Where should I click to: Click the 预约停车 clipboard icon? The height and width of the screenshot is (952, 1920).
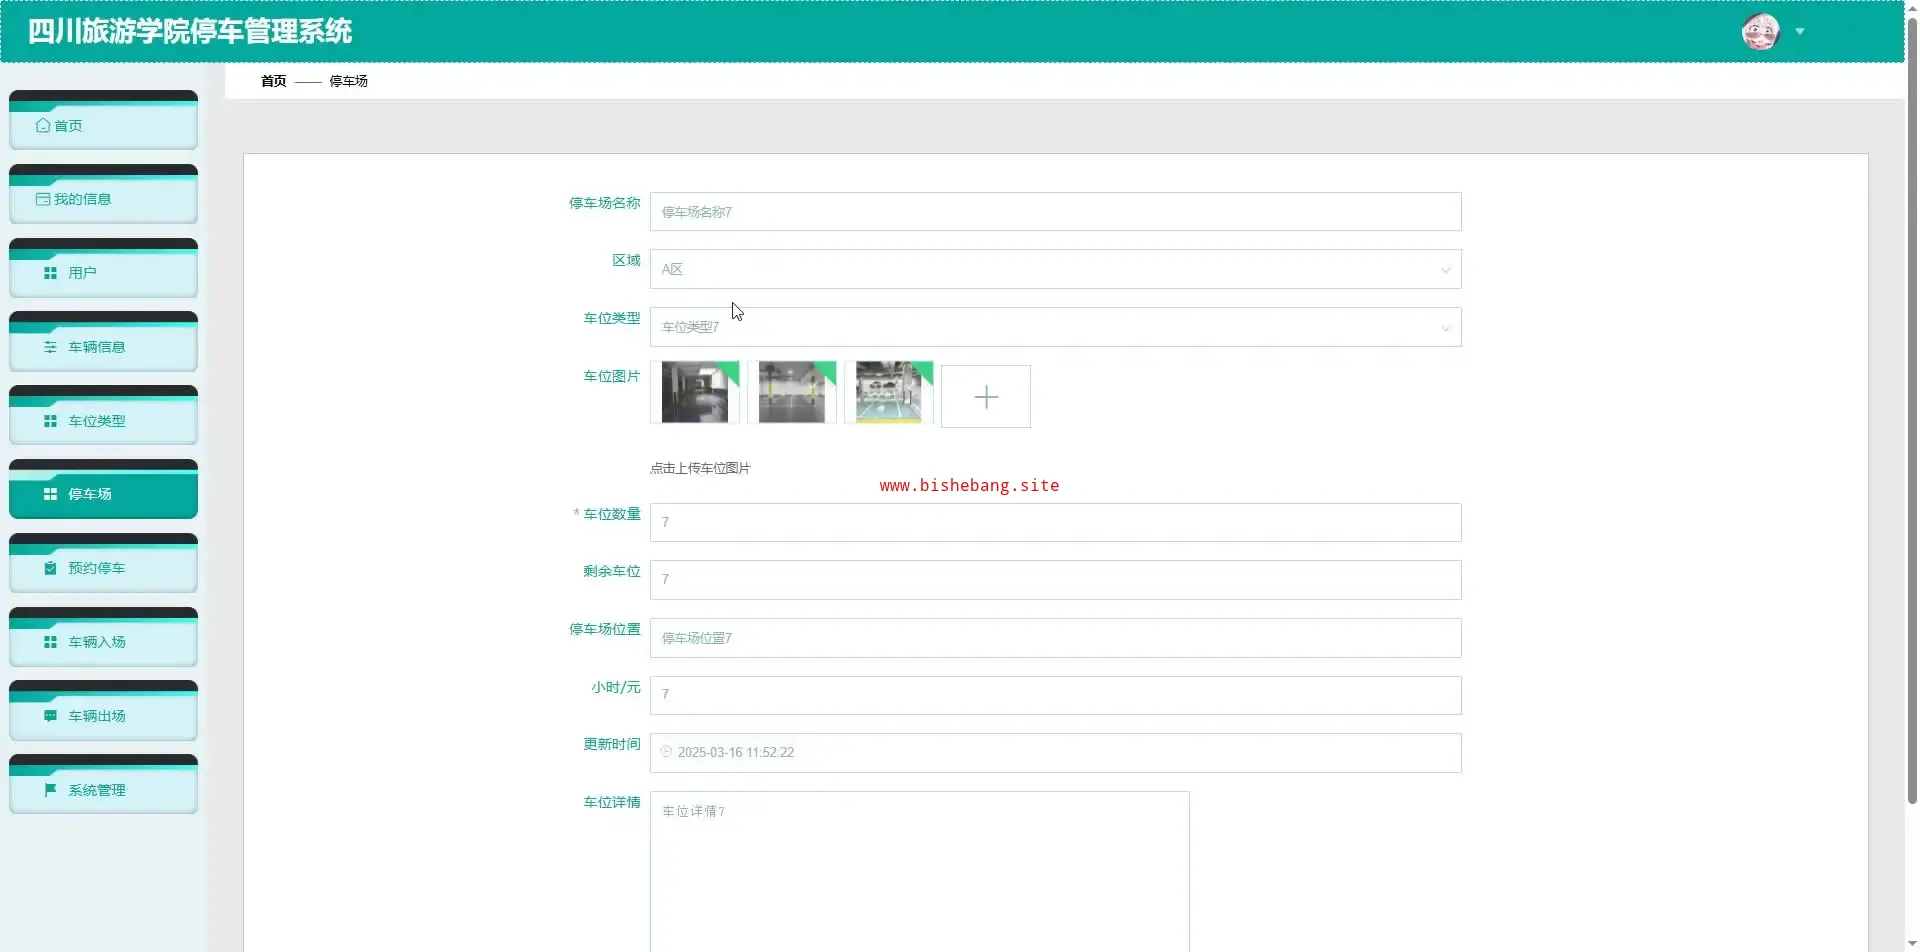(x=50, y=568)
